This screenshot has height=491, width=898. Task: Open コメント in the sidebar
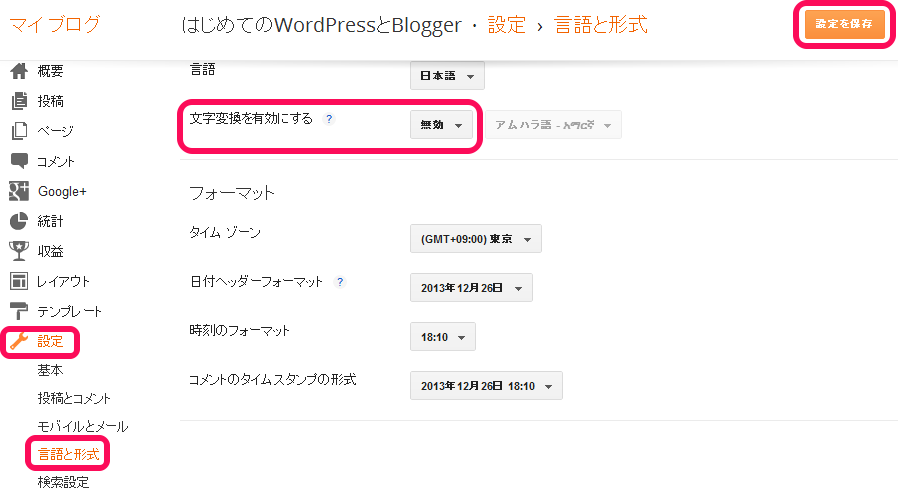coord(56,162)
